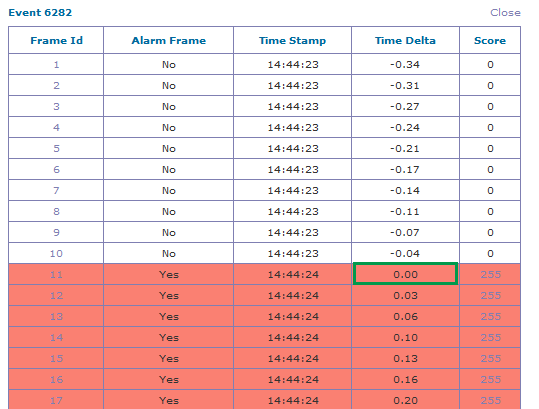Click time stamp 14:44:23 in row 5
Screen dimensions: 539x409
293,148
